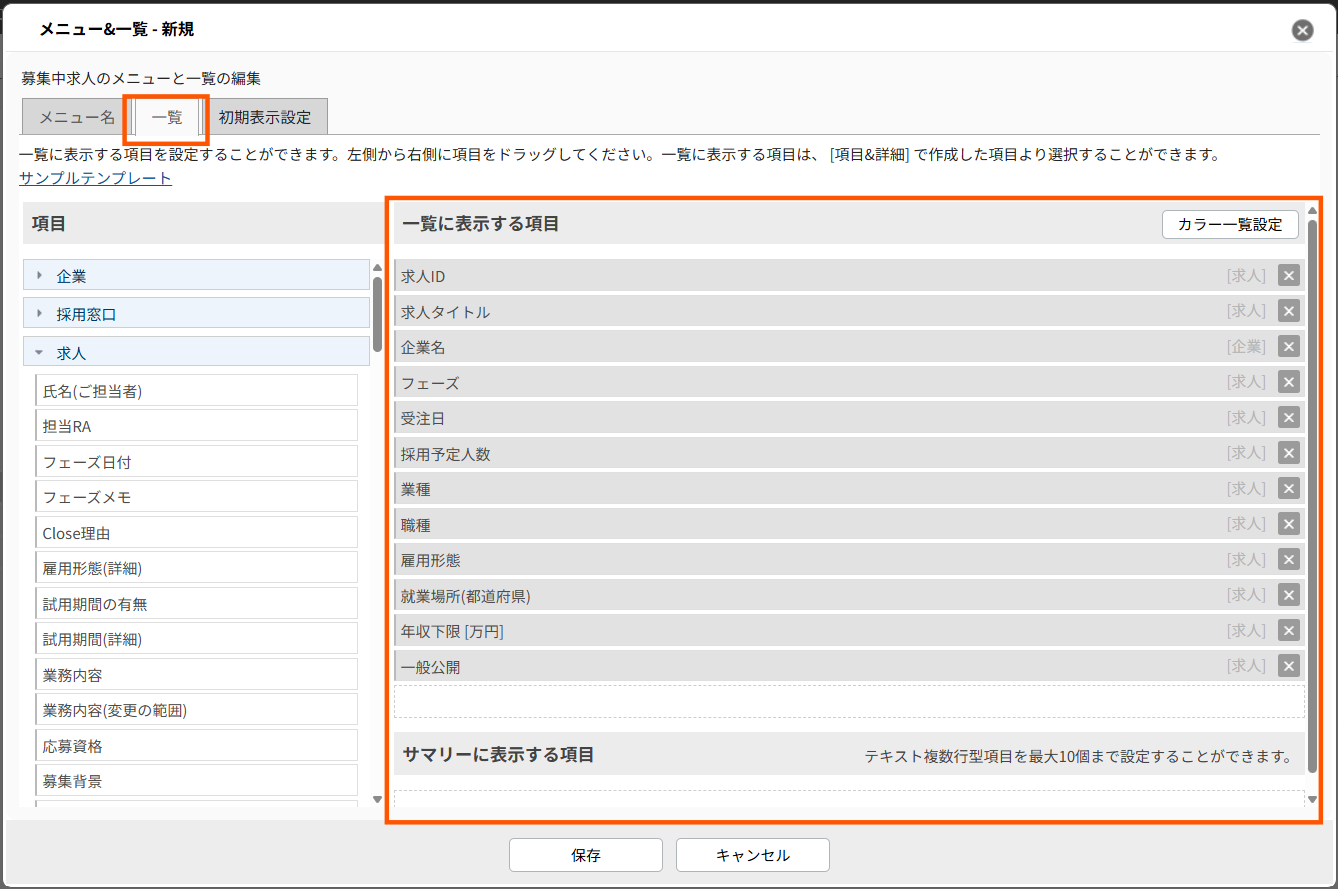1338x889 pixels.
Task: Select the Close理由 item
Action: pyautogui.click(x=196, y=533)
